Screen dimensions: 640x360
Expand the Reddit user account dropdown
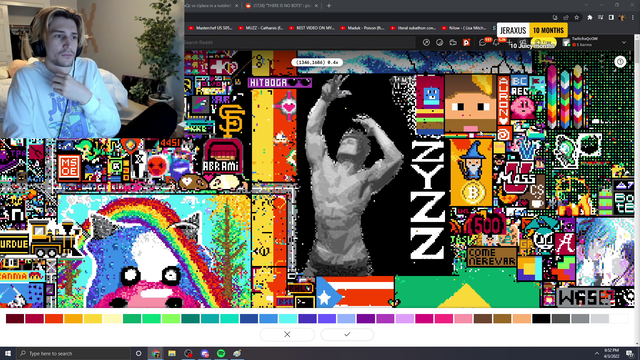point(624,42)
